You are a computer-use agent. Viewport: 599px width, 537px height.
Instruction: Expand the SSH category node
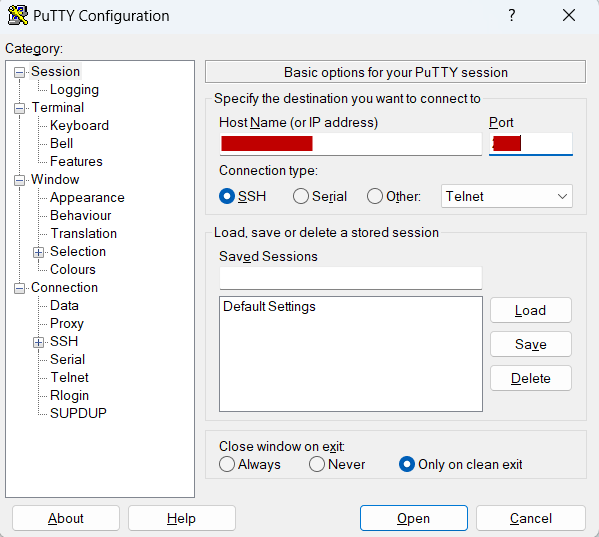click(x=38, y=342)
